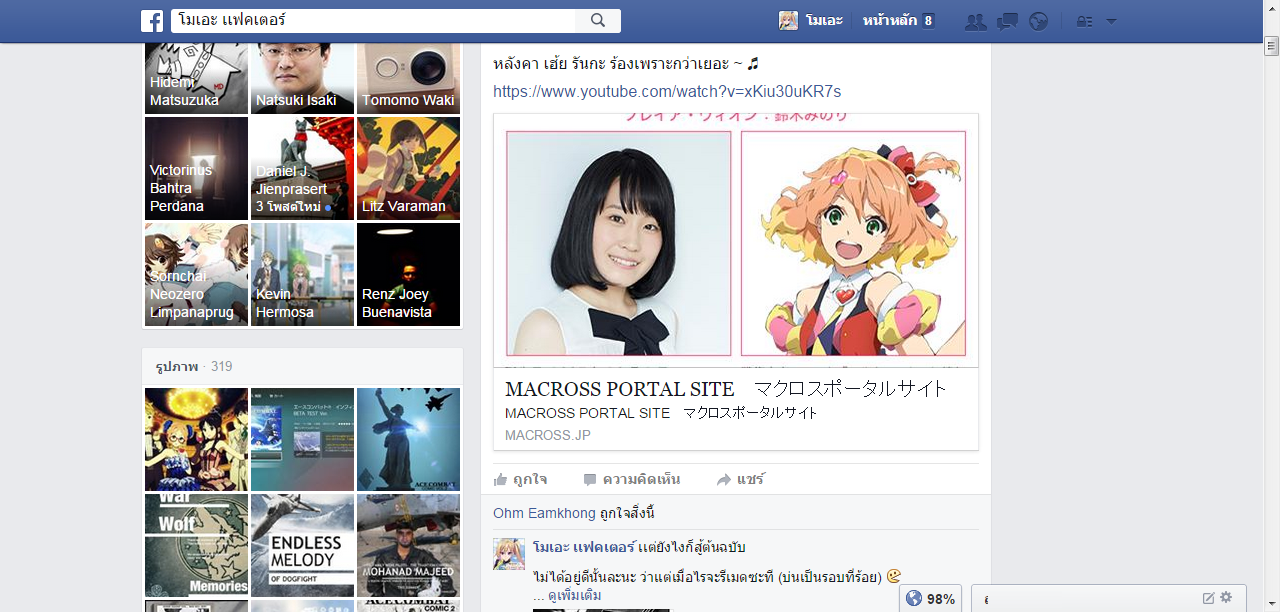1280x612 pixels.
Task: Open โมเอะ profile link in top bar
Action: pos(824,21)
